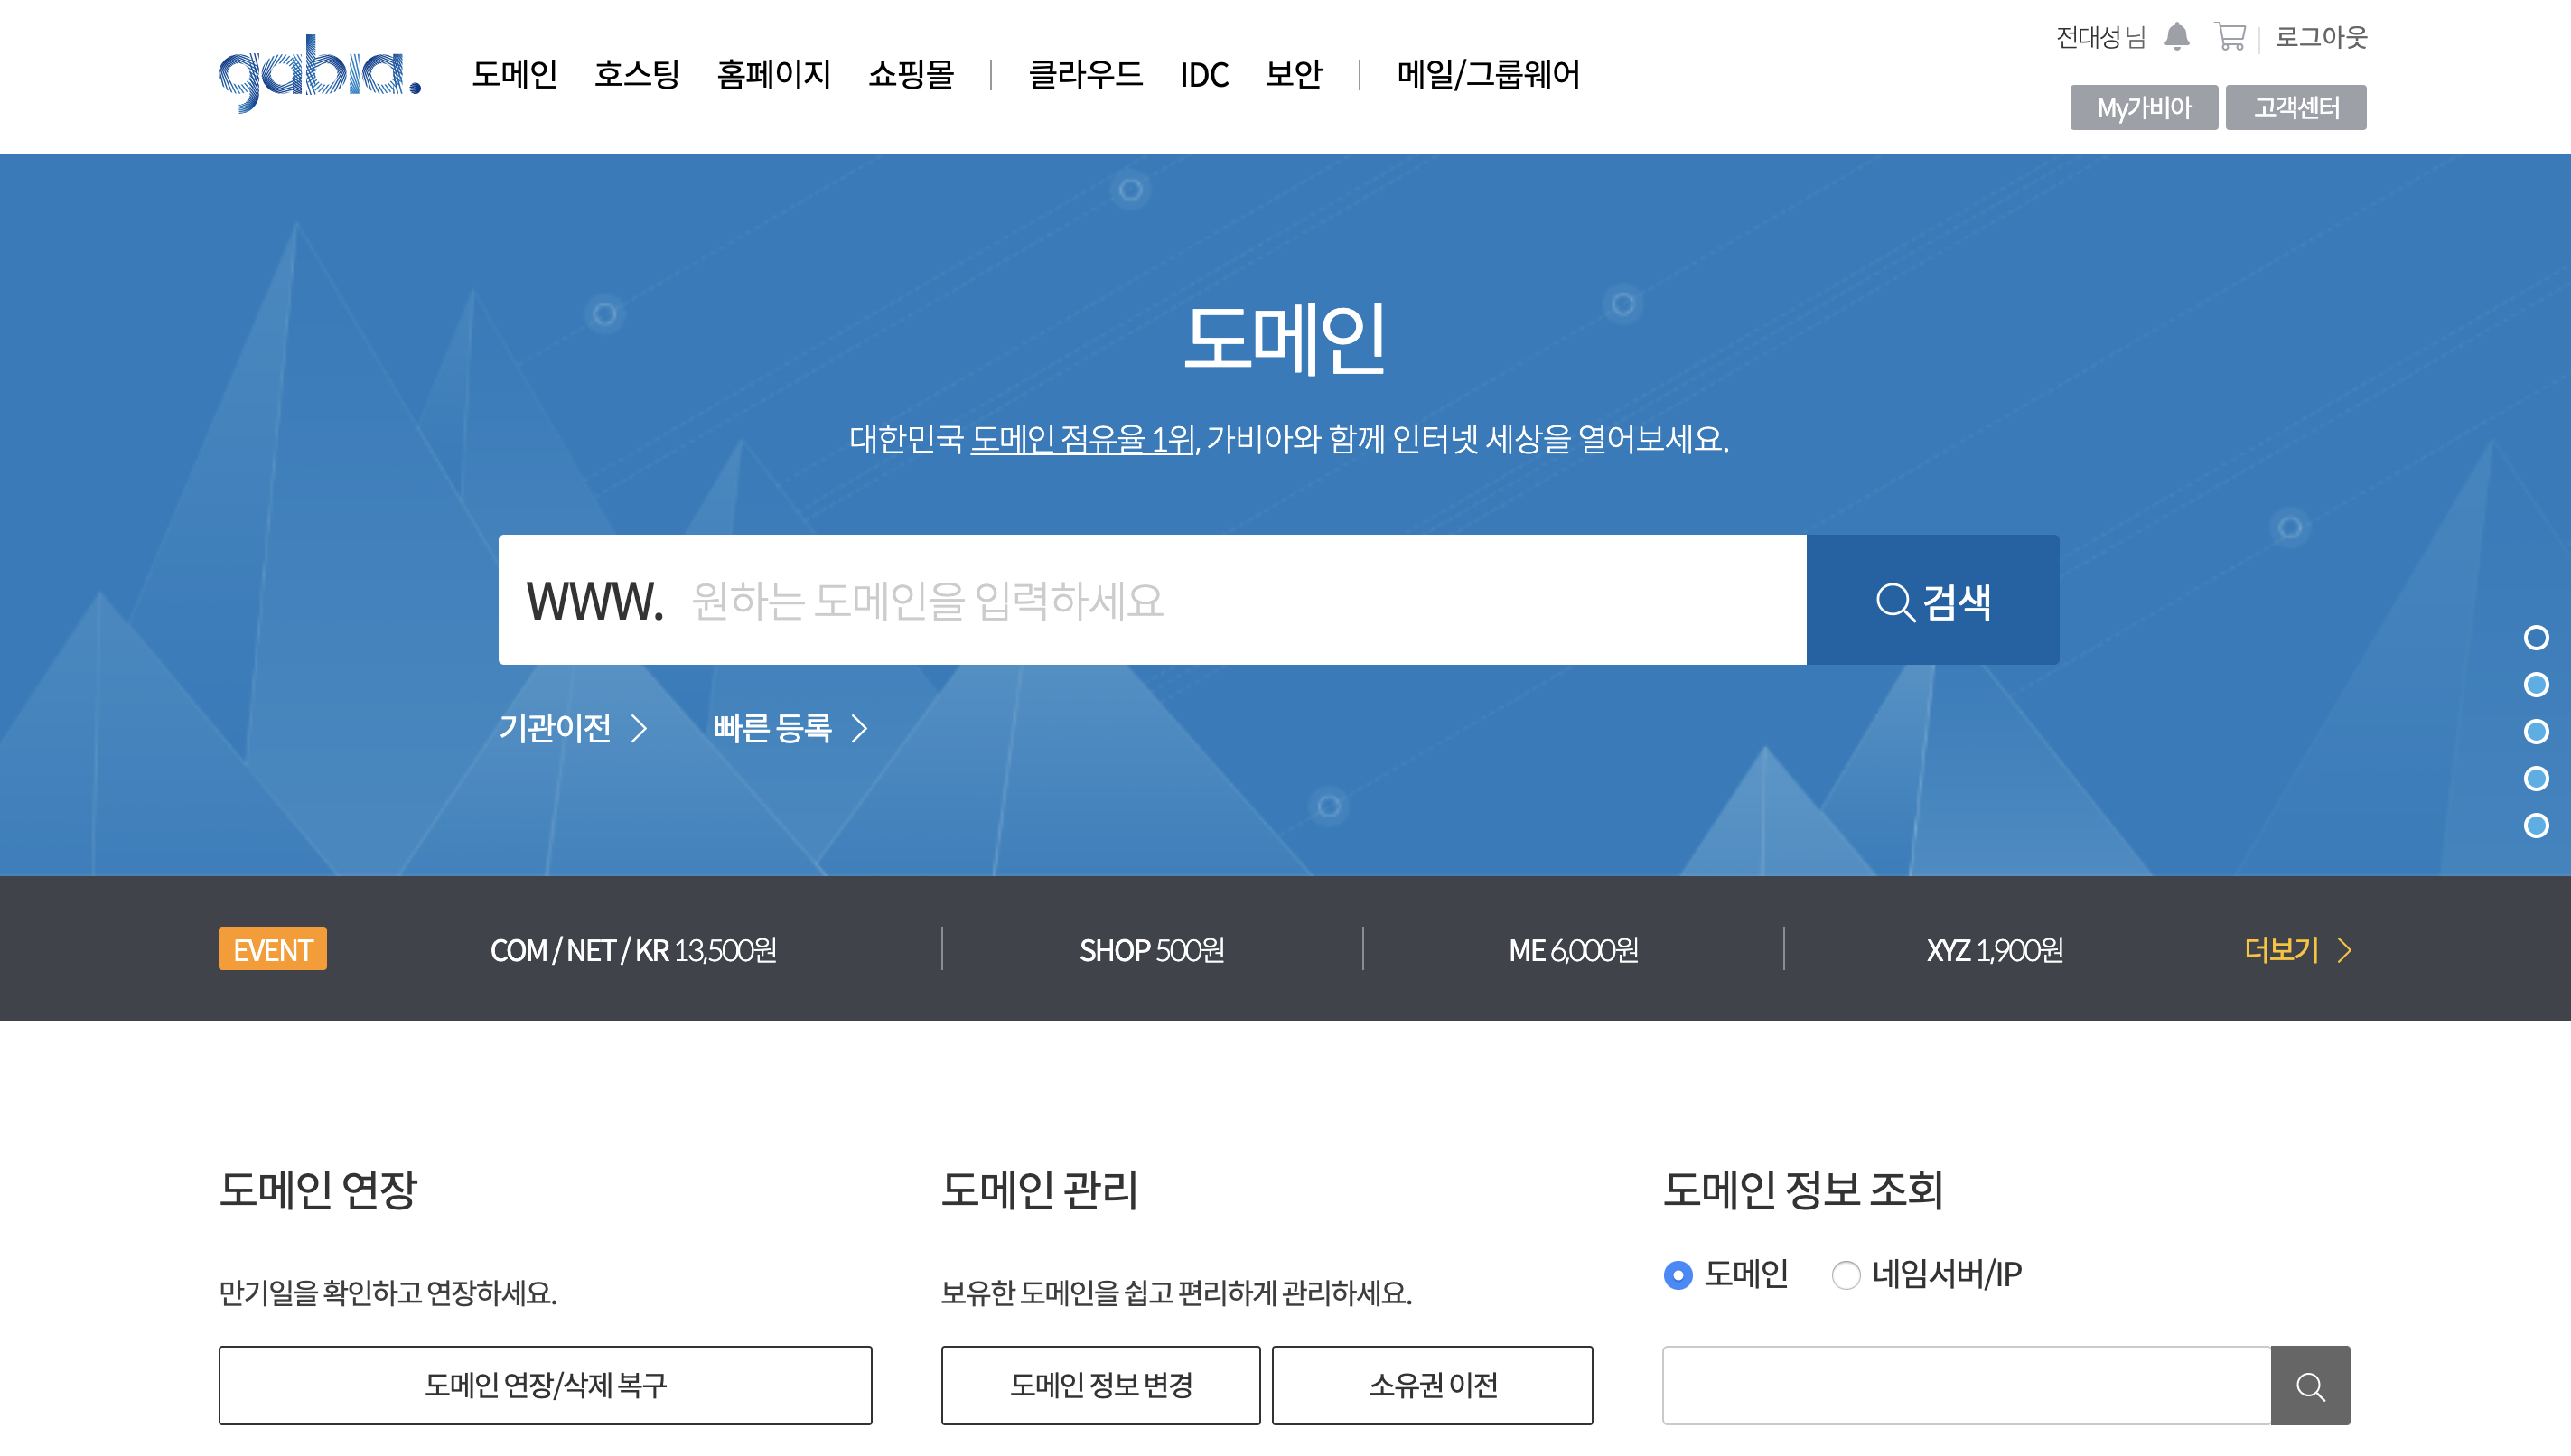Click the third page indicator dot

[x=2535, y=732]
